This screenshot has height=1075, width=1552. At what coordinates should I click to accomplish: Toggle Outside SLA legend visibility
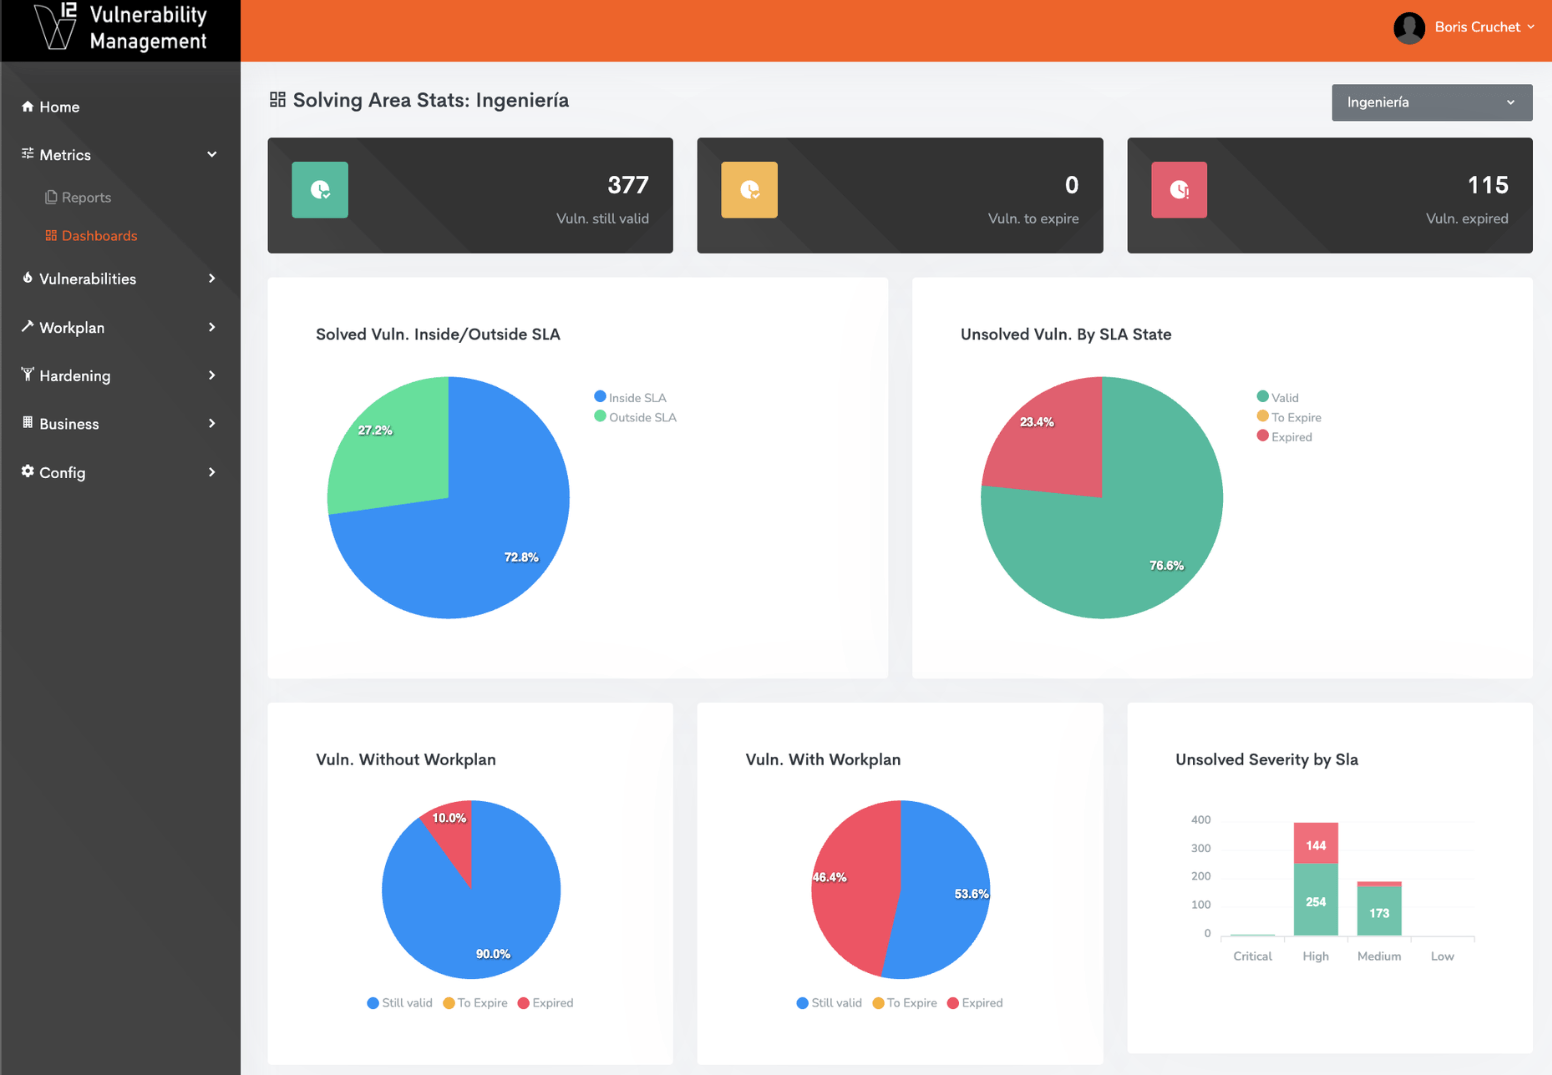coord(635,417)
